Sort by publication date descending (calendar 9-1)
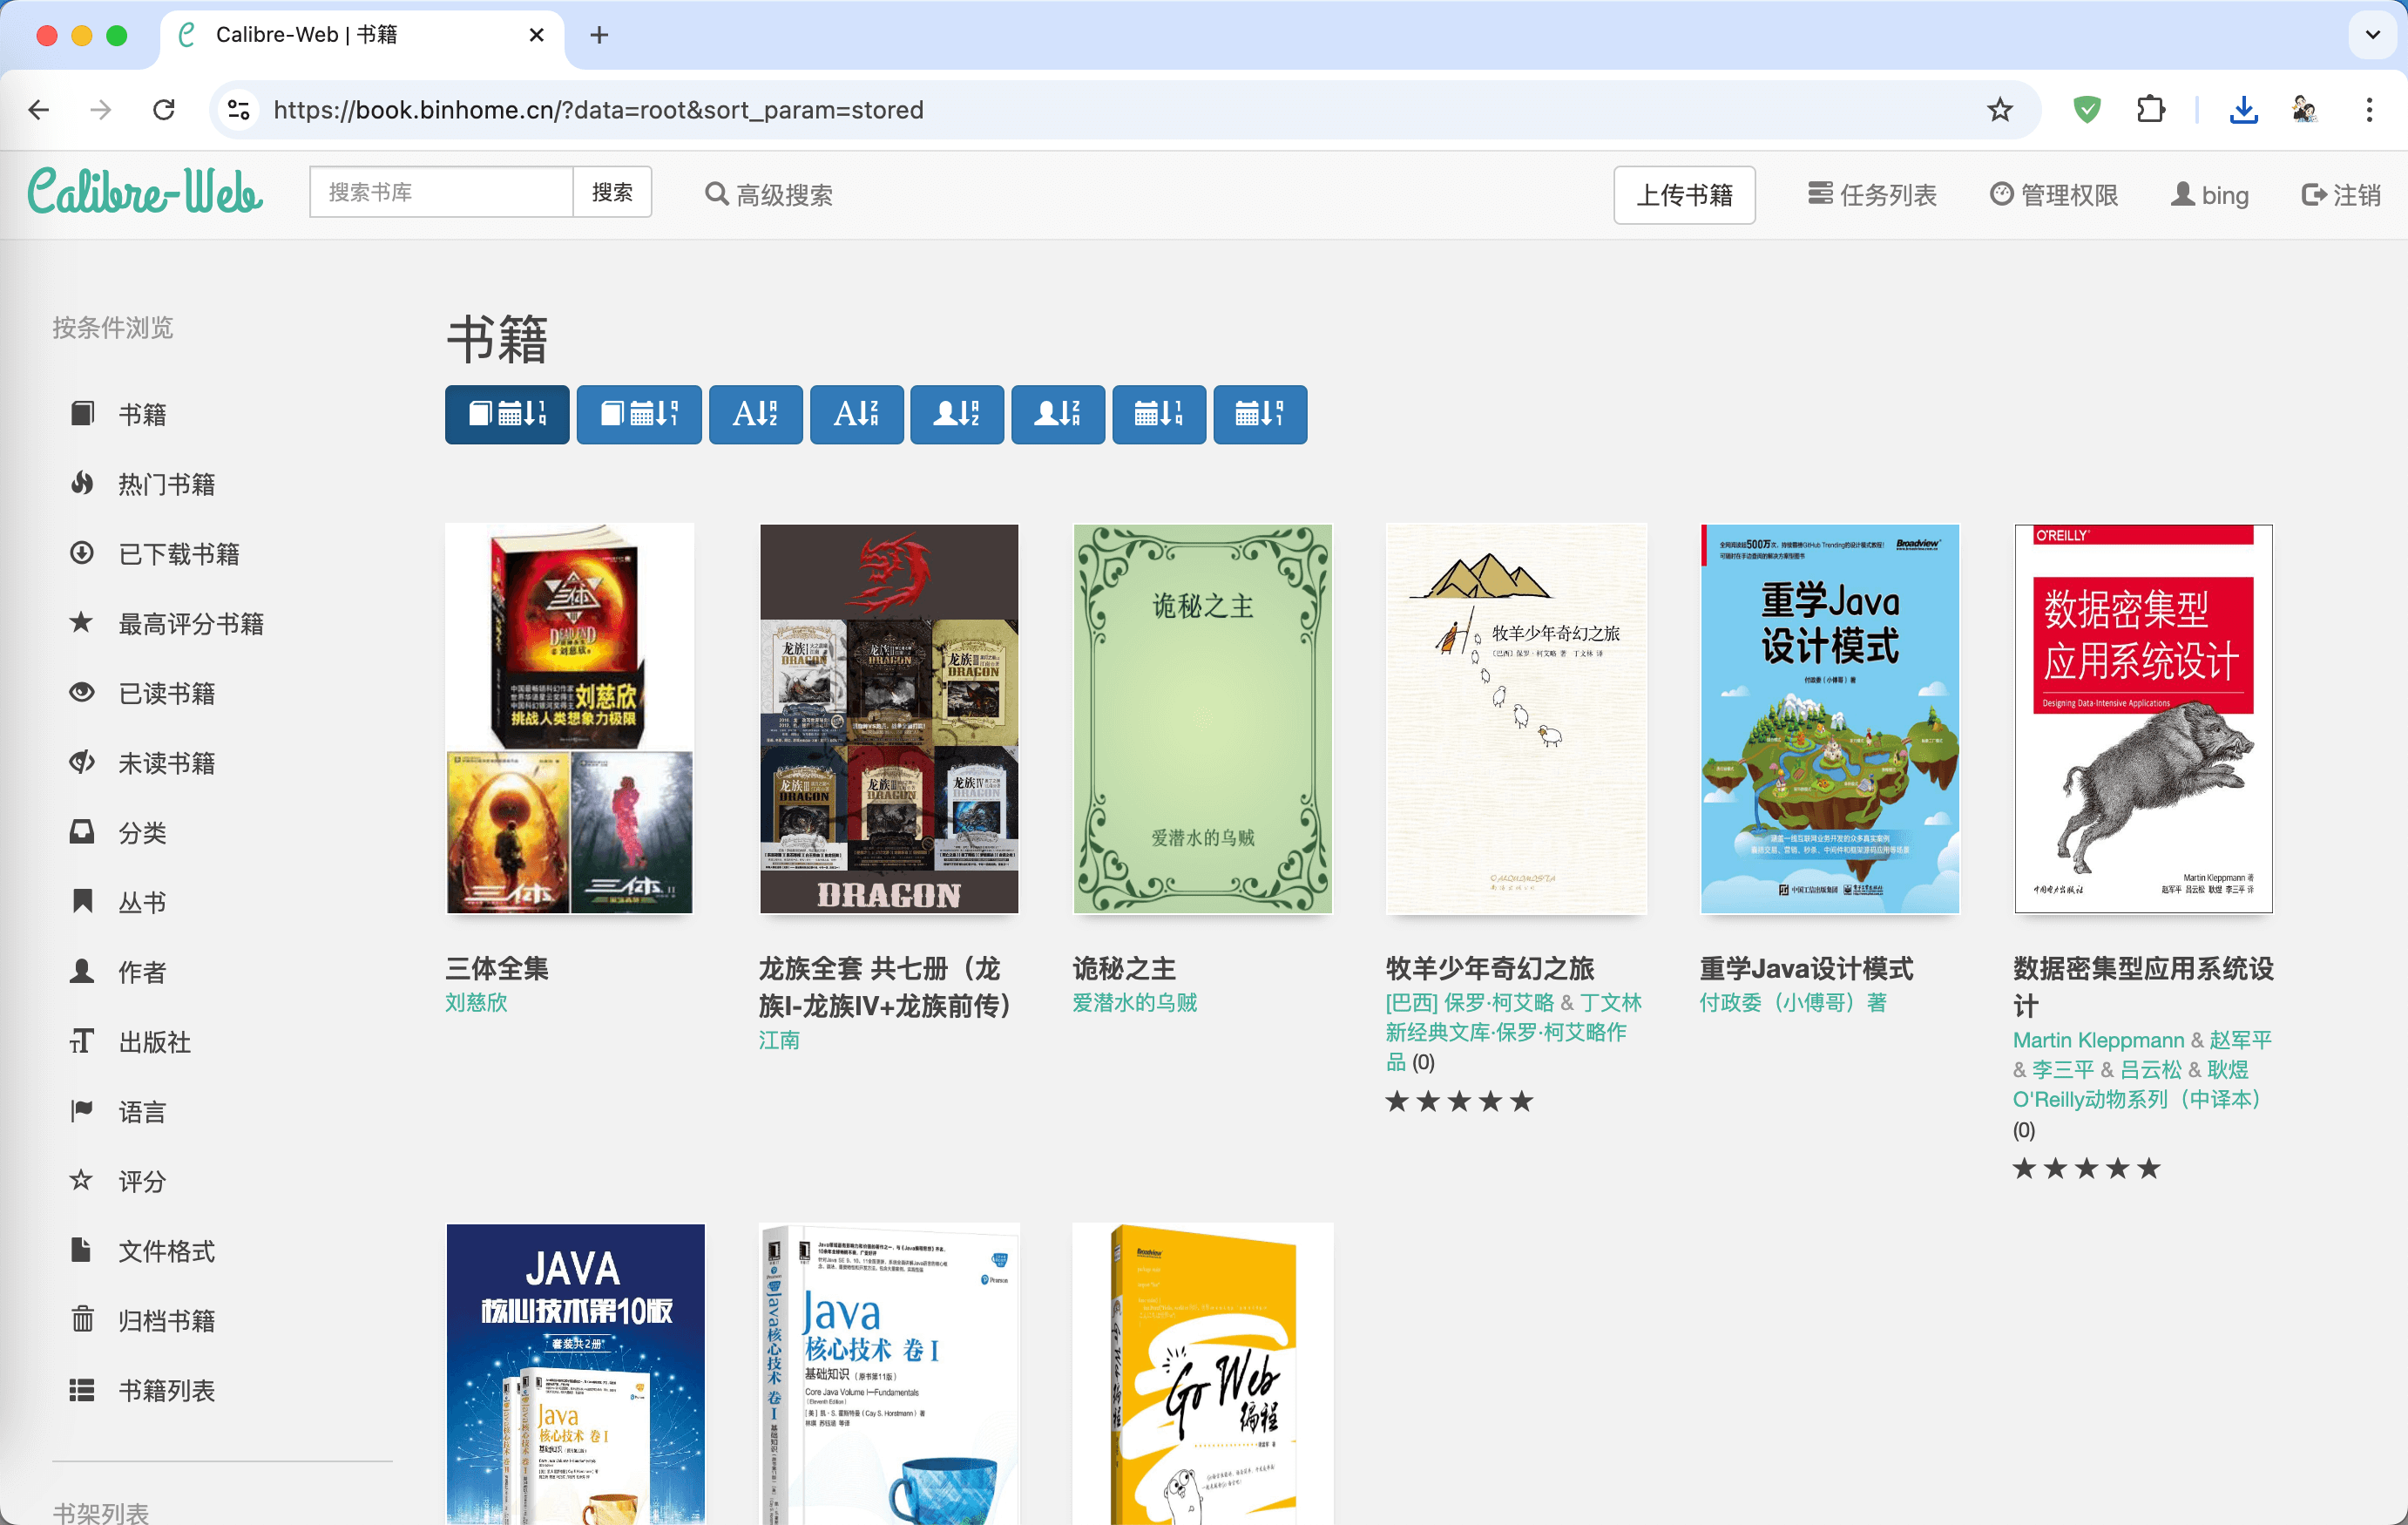The height and width of the screenshot is (1525, 2408). point(1260,414)
